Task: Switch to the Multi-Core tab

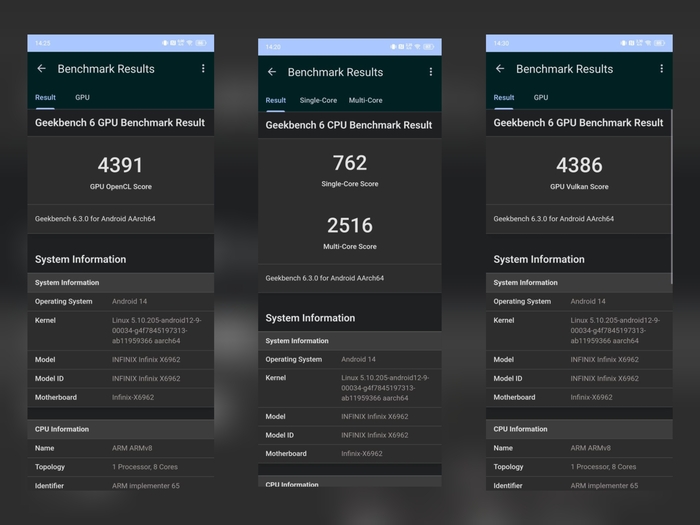Action: (365, 100)
